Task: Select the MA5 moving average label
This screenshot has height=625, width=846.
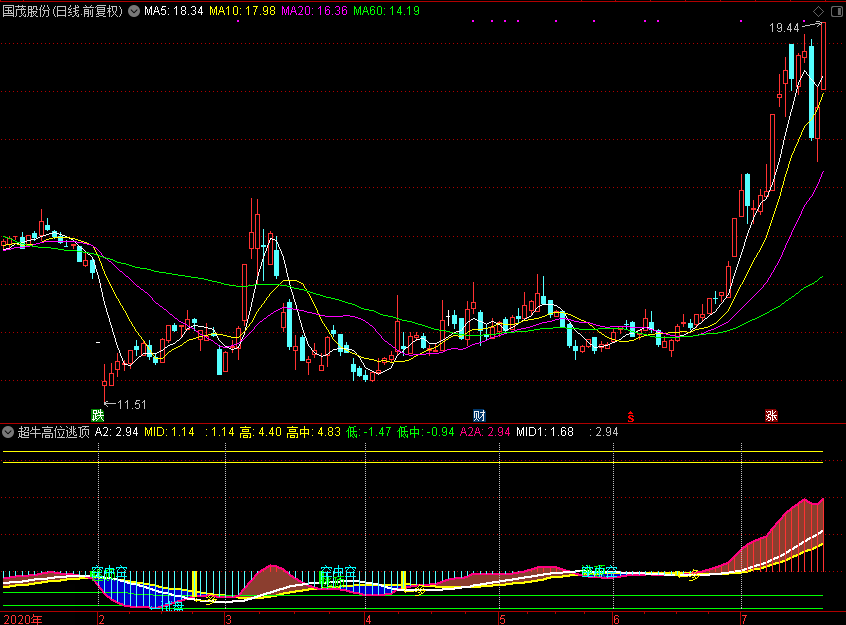Action: click(x=174, y=12)
